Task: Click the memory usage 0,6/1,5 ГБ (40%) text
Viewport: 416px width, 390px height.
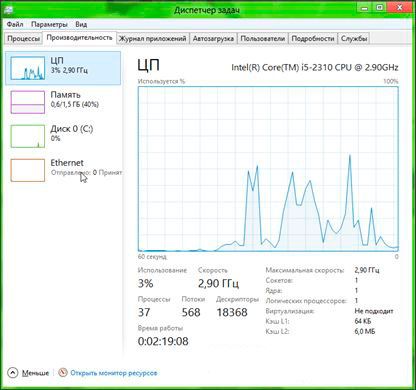Action: (75, 105)
